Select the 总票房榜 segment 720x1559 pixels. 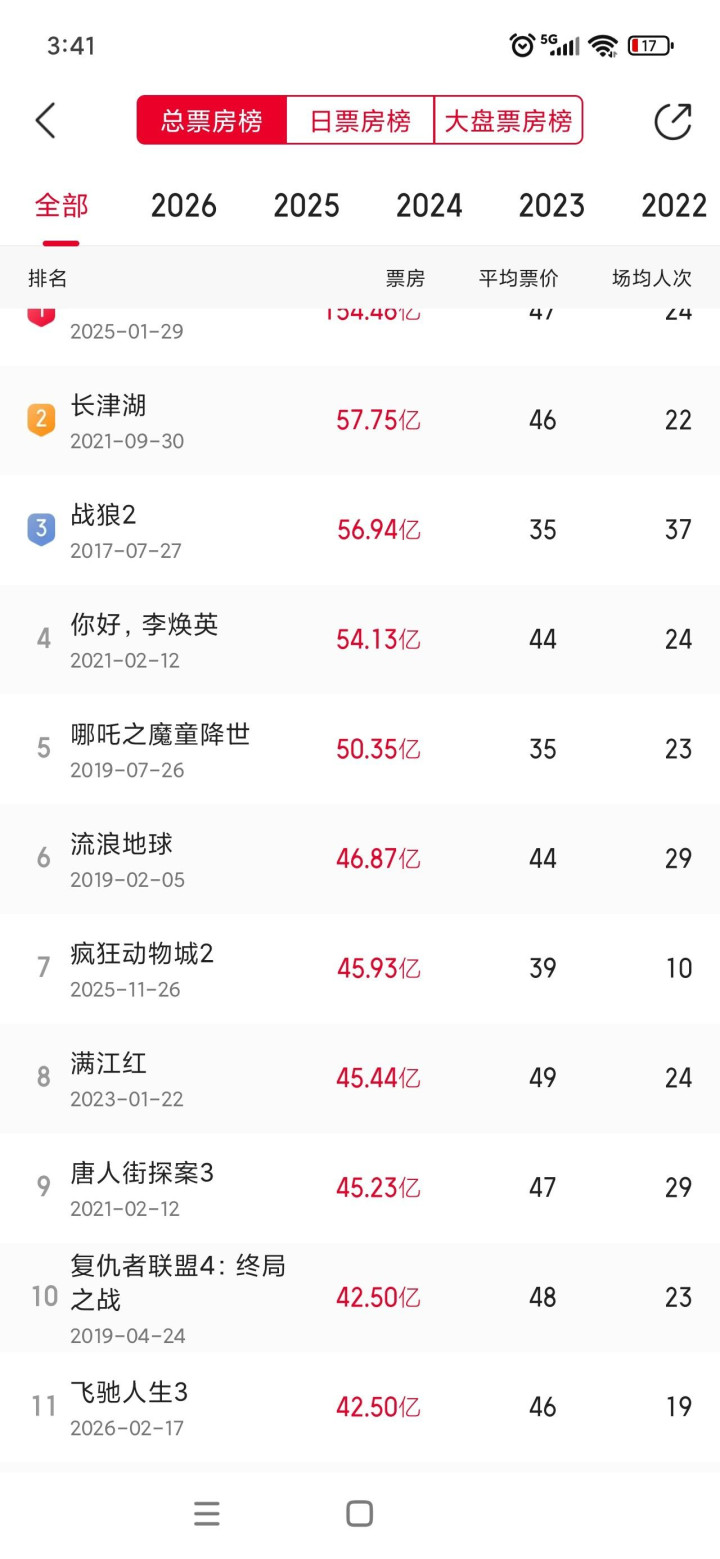(212, 121)
